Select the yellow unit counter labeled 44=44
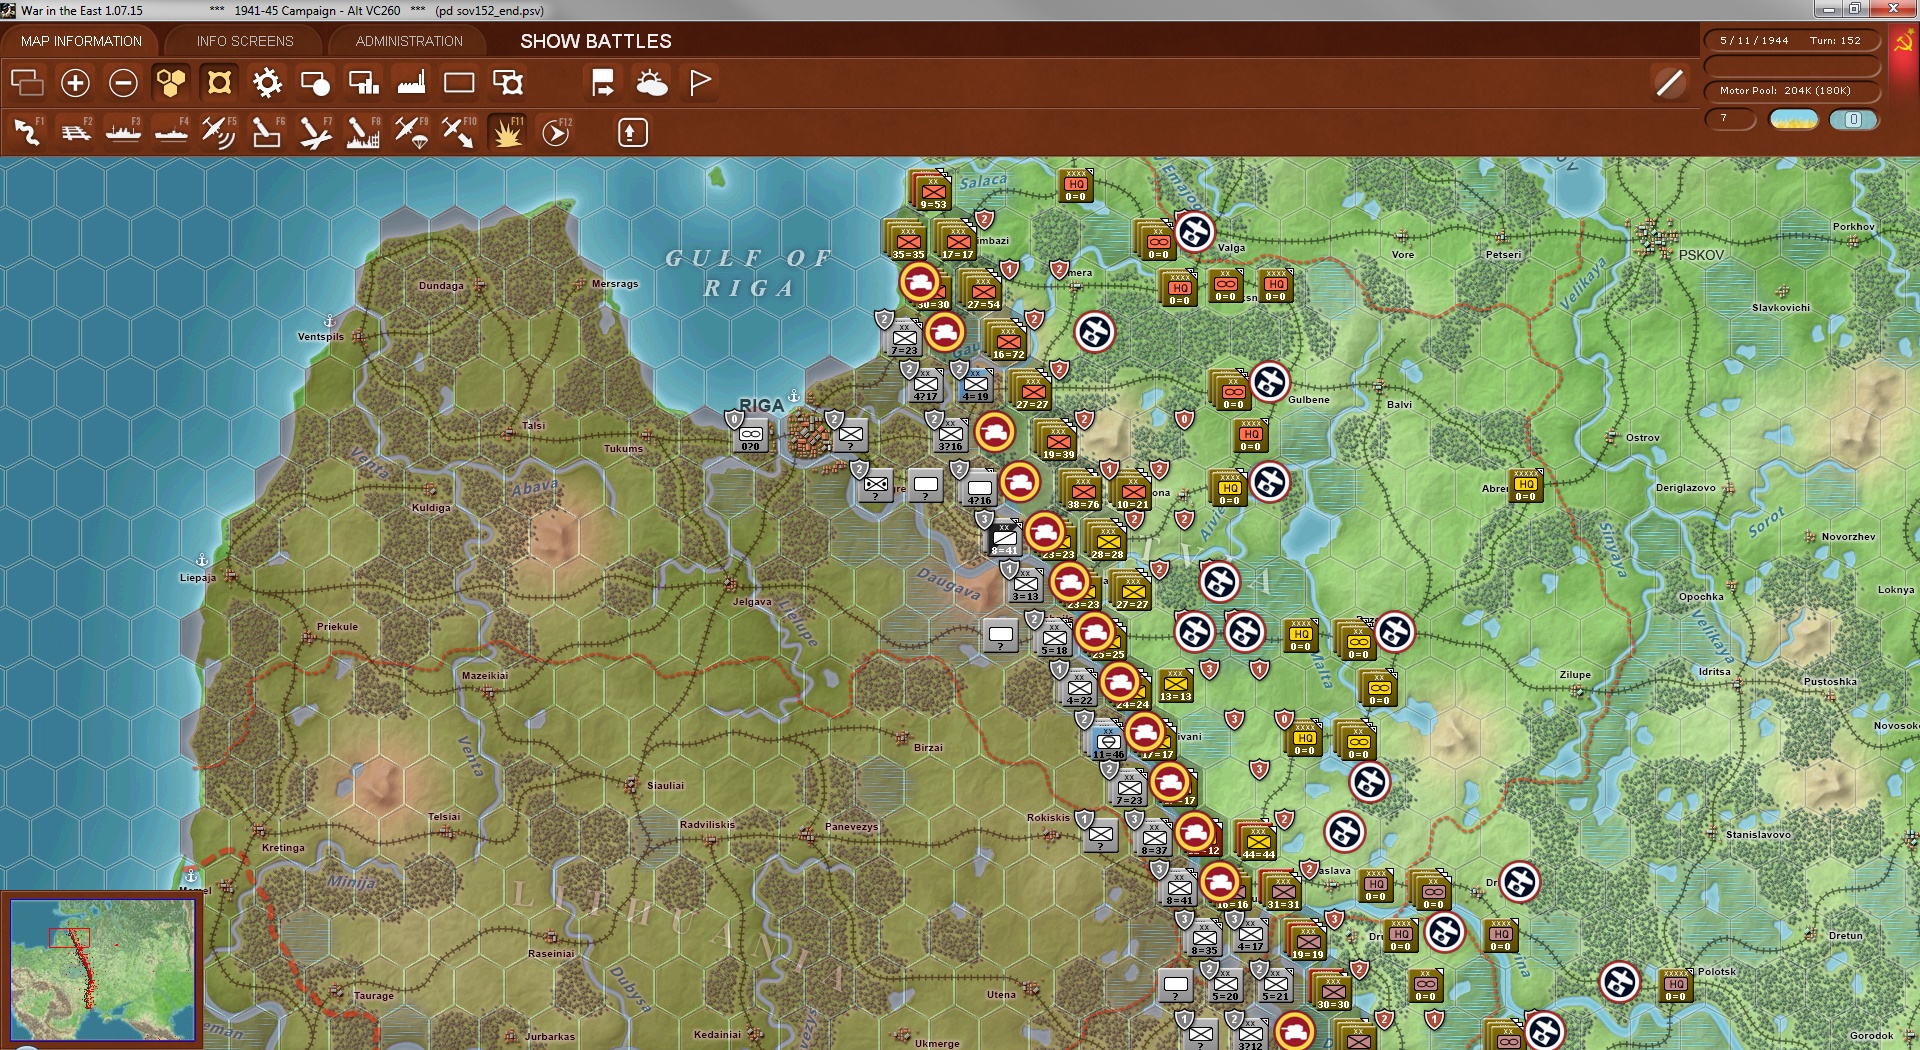Viewport: 1920px width, 1050px height. coord(1258,841)
